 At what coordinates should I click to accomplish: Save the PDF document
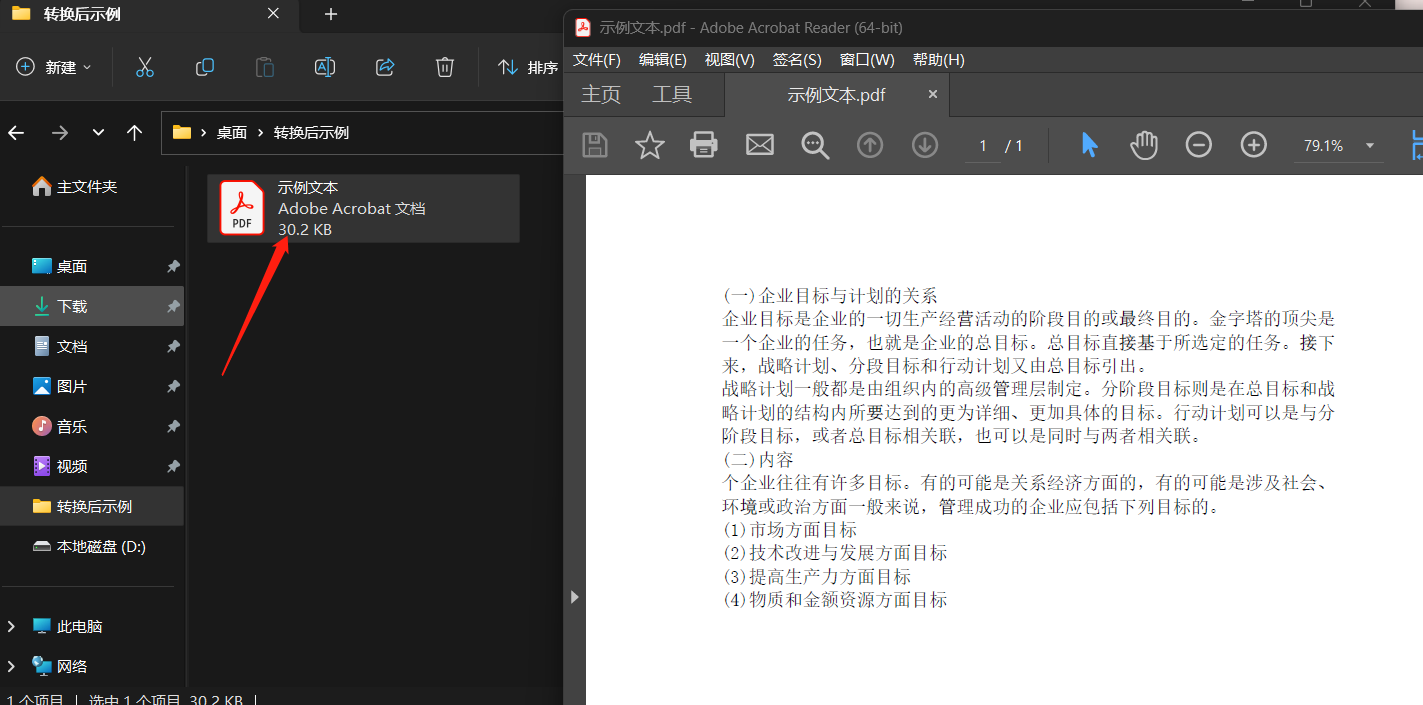pos(594,145)
